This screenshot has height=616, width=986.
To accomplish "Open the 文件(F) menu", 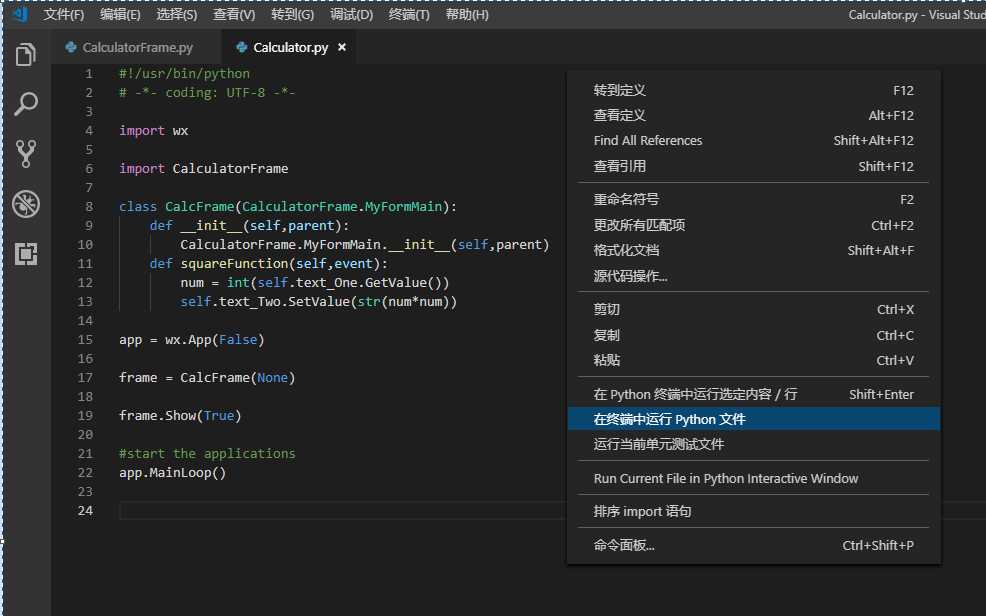I will [64, 14].
